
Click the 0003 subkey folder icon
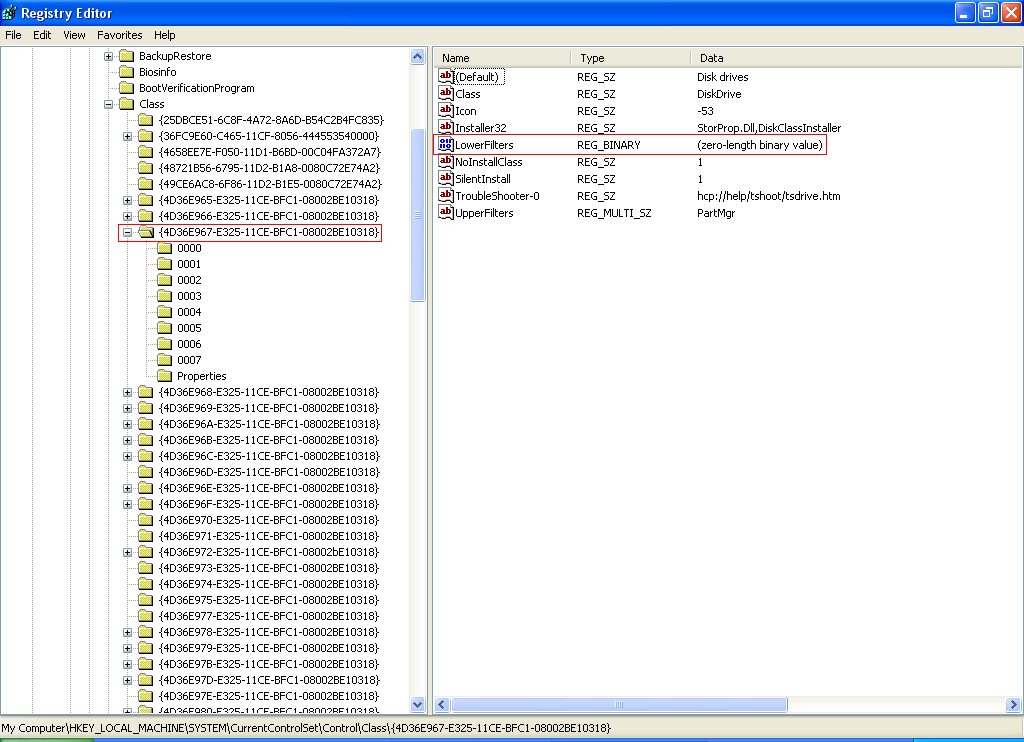point(165,296)
